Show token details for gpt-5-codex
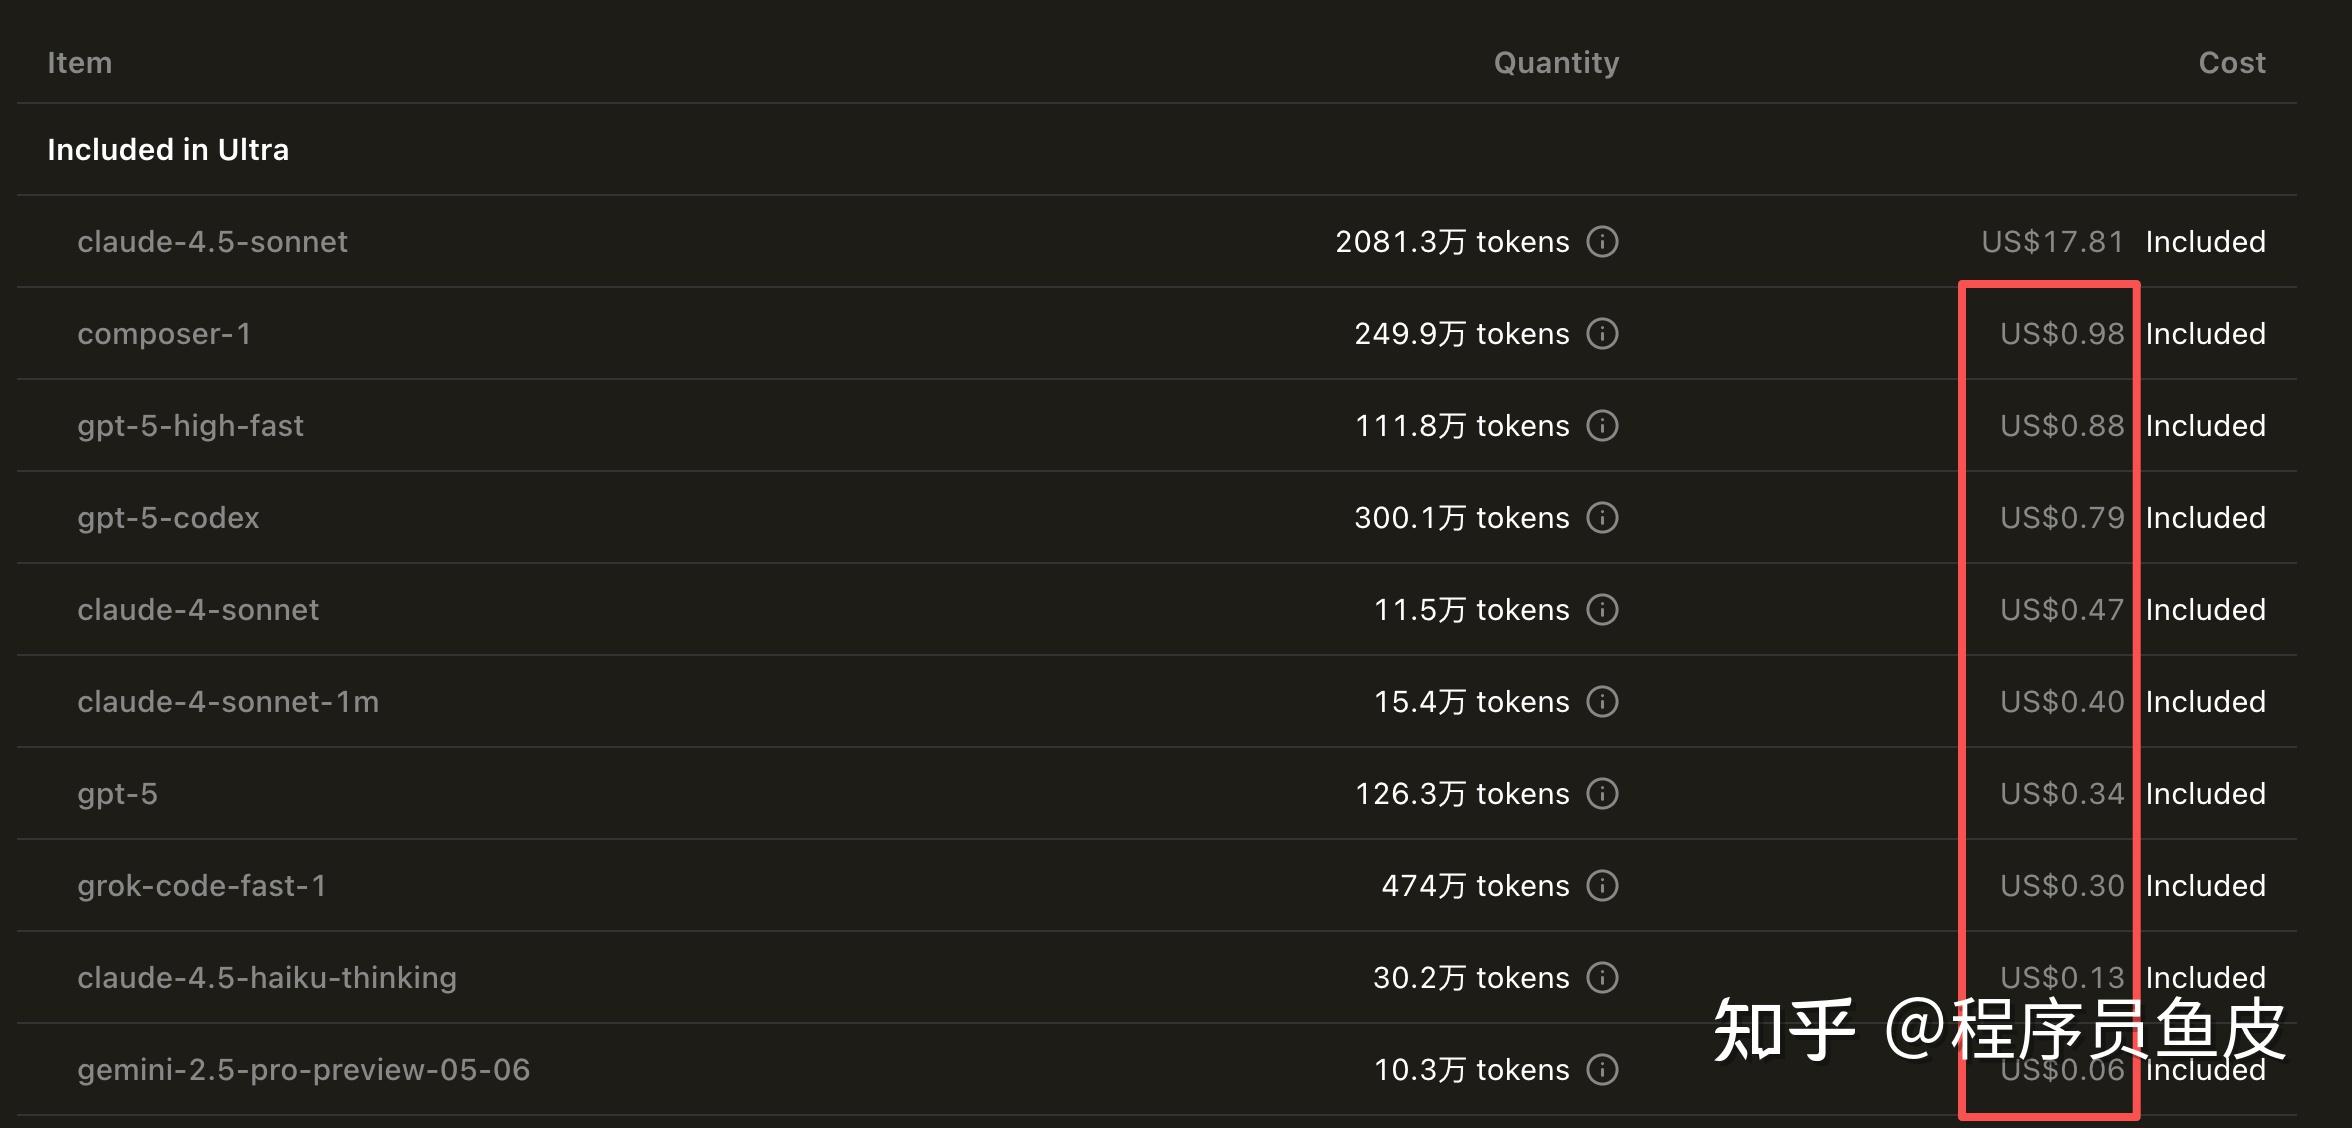The image size is (2352, 1128). [x=1602, y=518]
